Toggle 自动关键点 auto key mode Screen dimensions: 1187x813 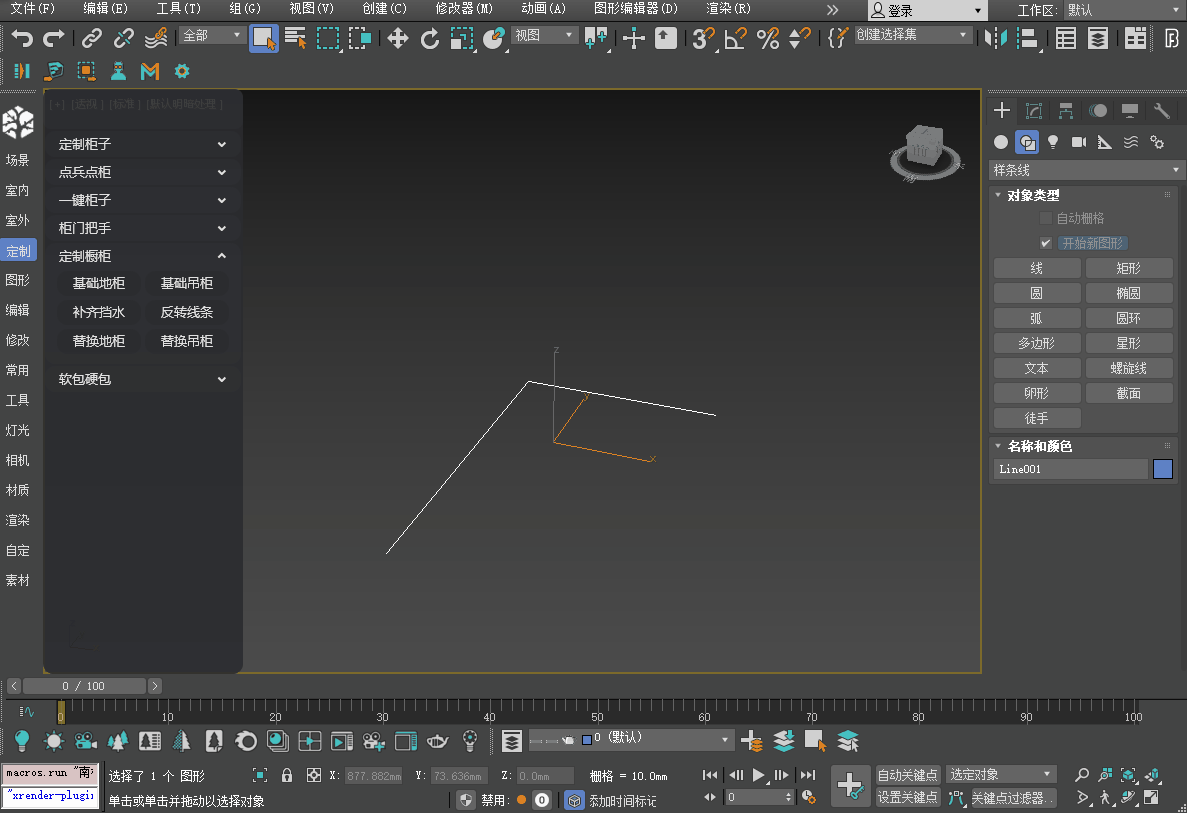tap(908, 775)
